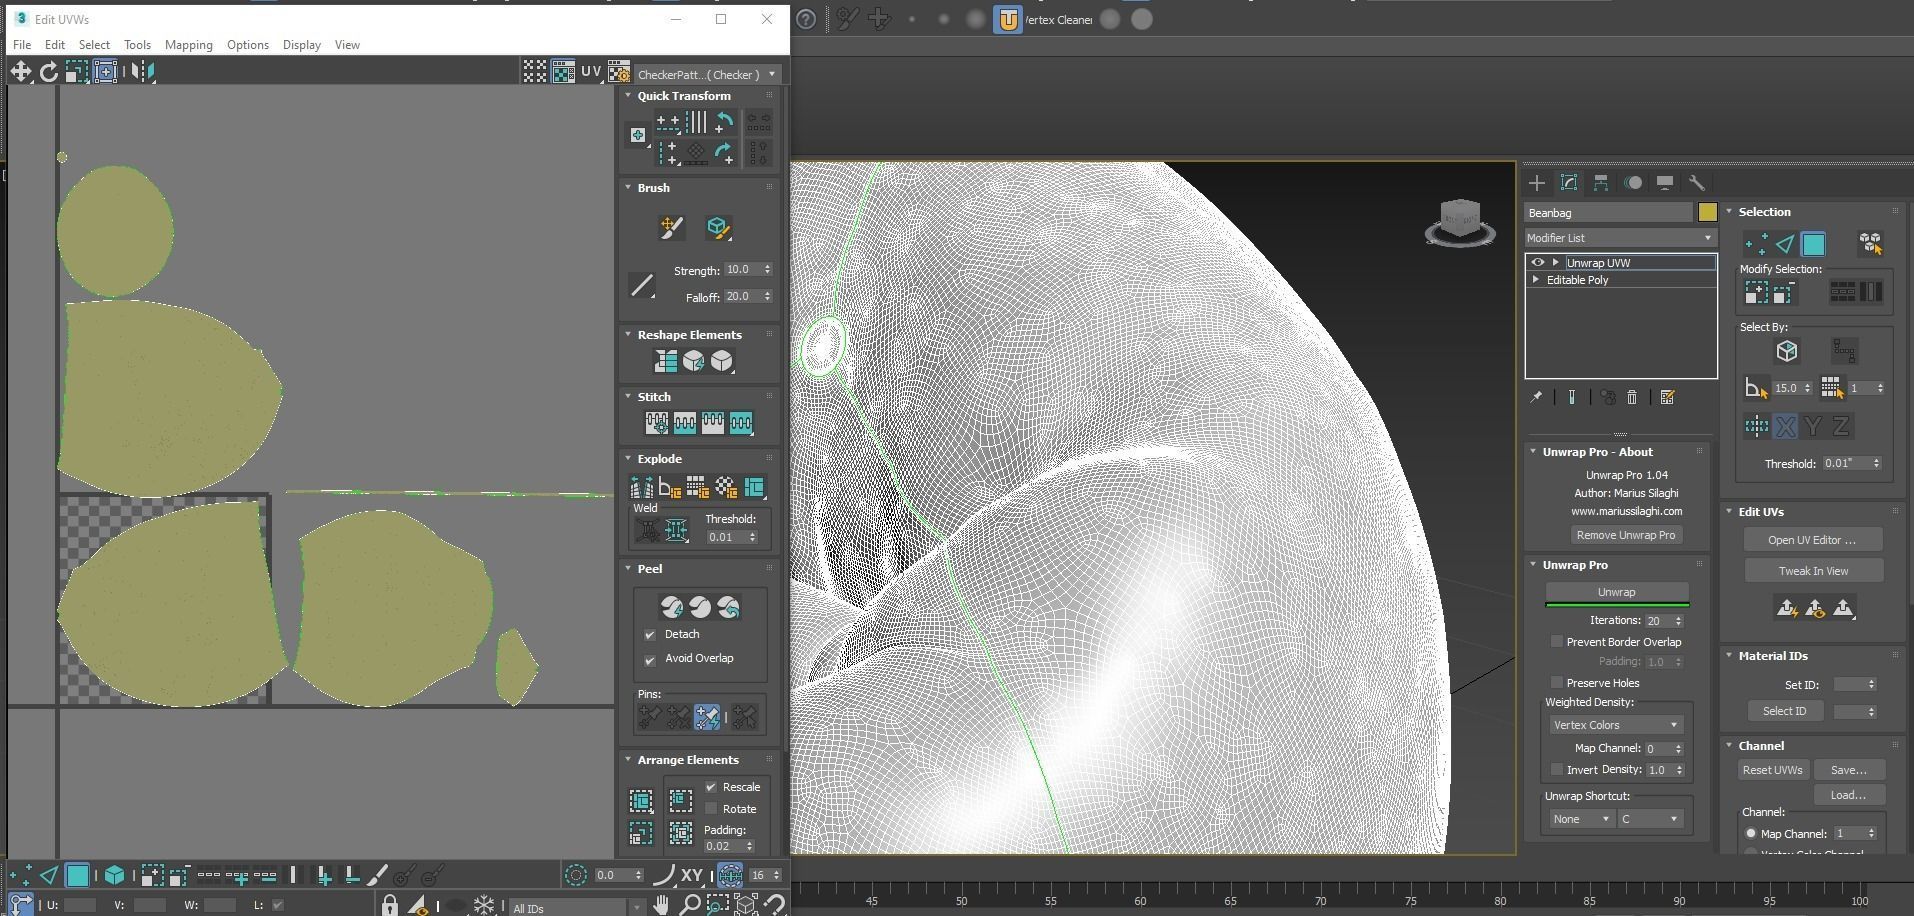
Task: Activate the Freeform mode tool icon
Action: coord(105,71)
